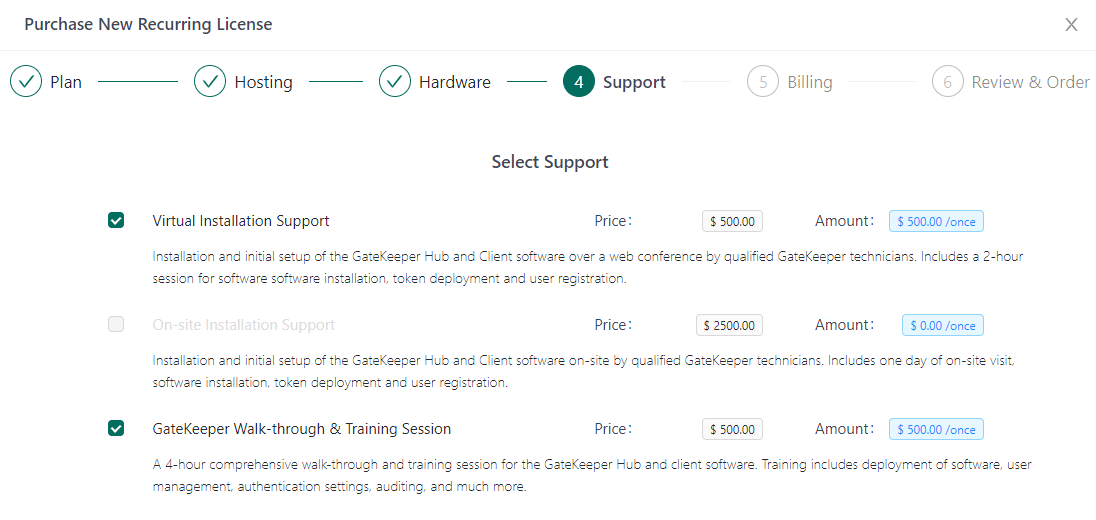Click the Virtual Installation Support label
Viewport: 1096px width, 520px height.
pyautogui.click(x=241, y=221)
